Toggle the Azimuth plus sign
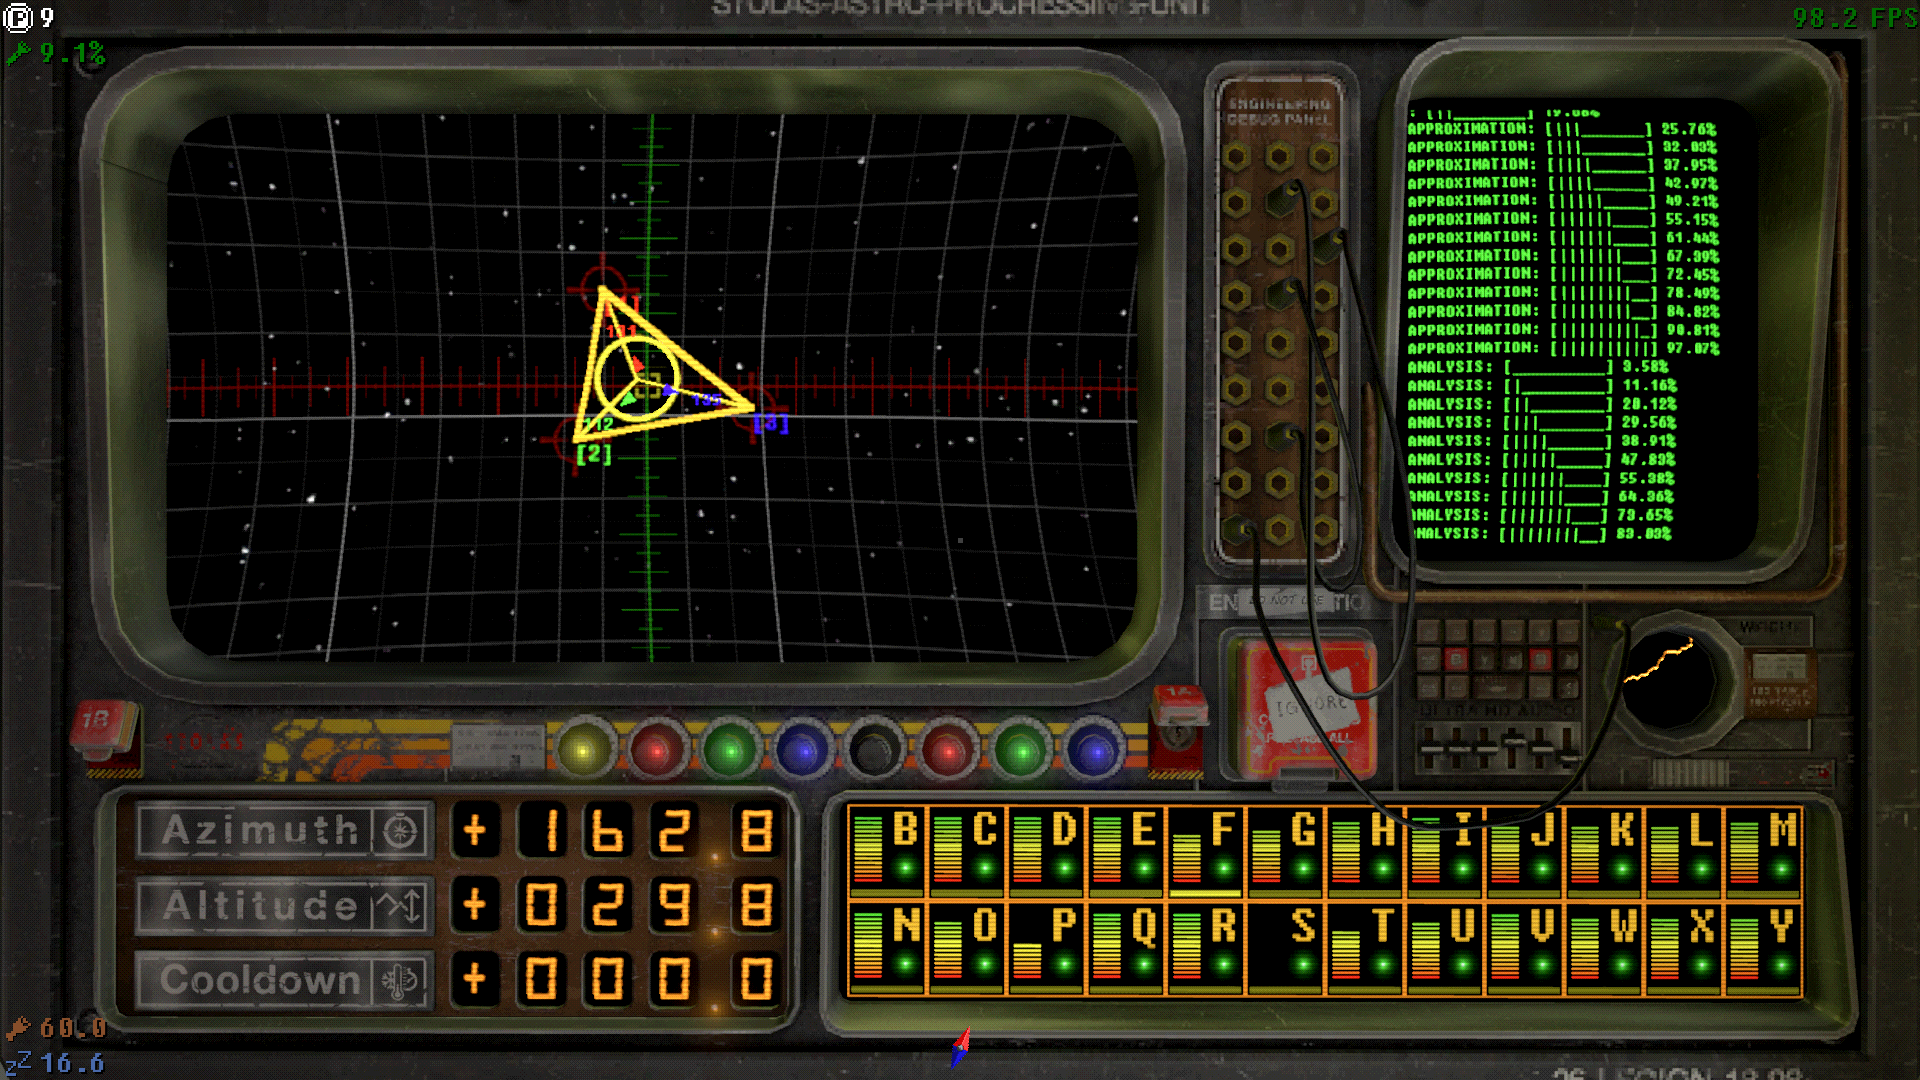This screenshot has height=1080, width=1920. pos(475,830)
